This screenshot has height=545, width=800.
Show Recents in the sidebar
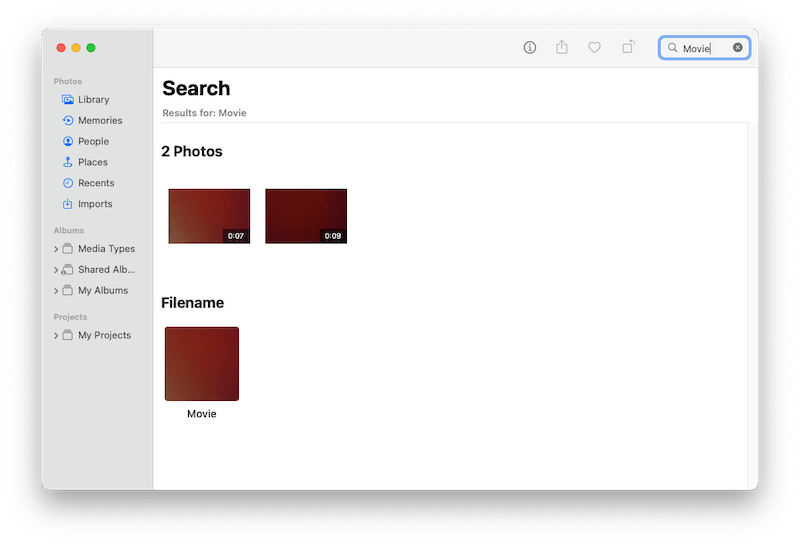[96, 184]
